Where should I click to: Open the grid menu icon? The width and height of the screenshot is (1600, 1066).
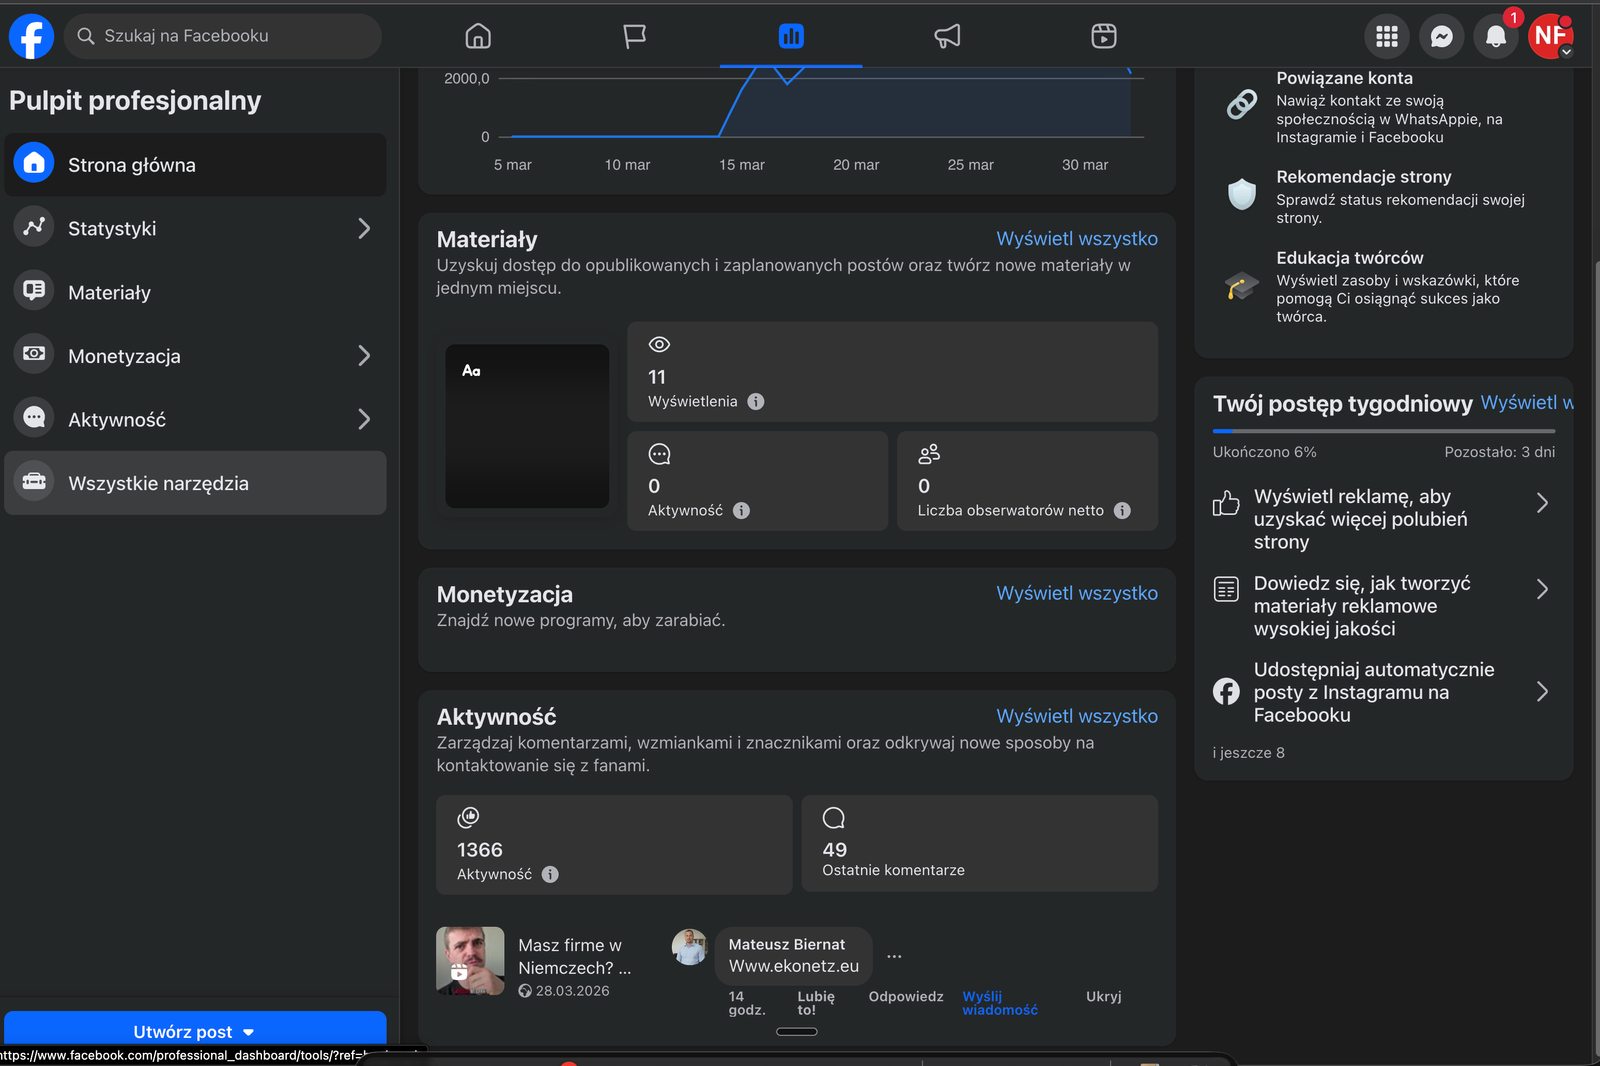[x=1386, y=37]
